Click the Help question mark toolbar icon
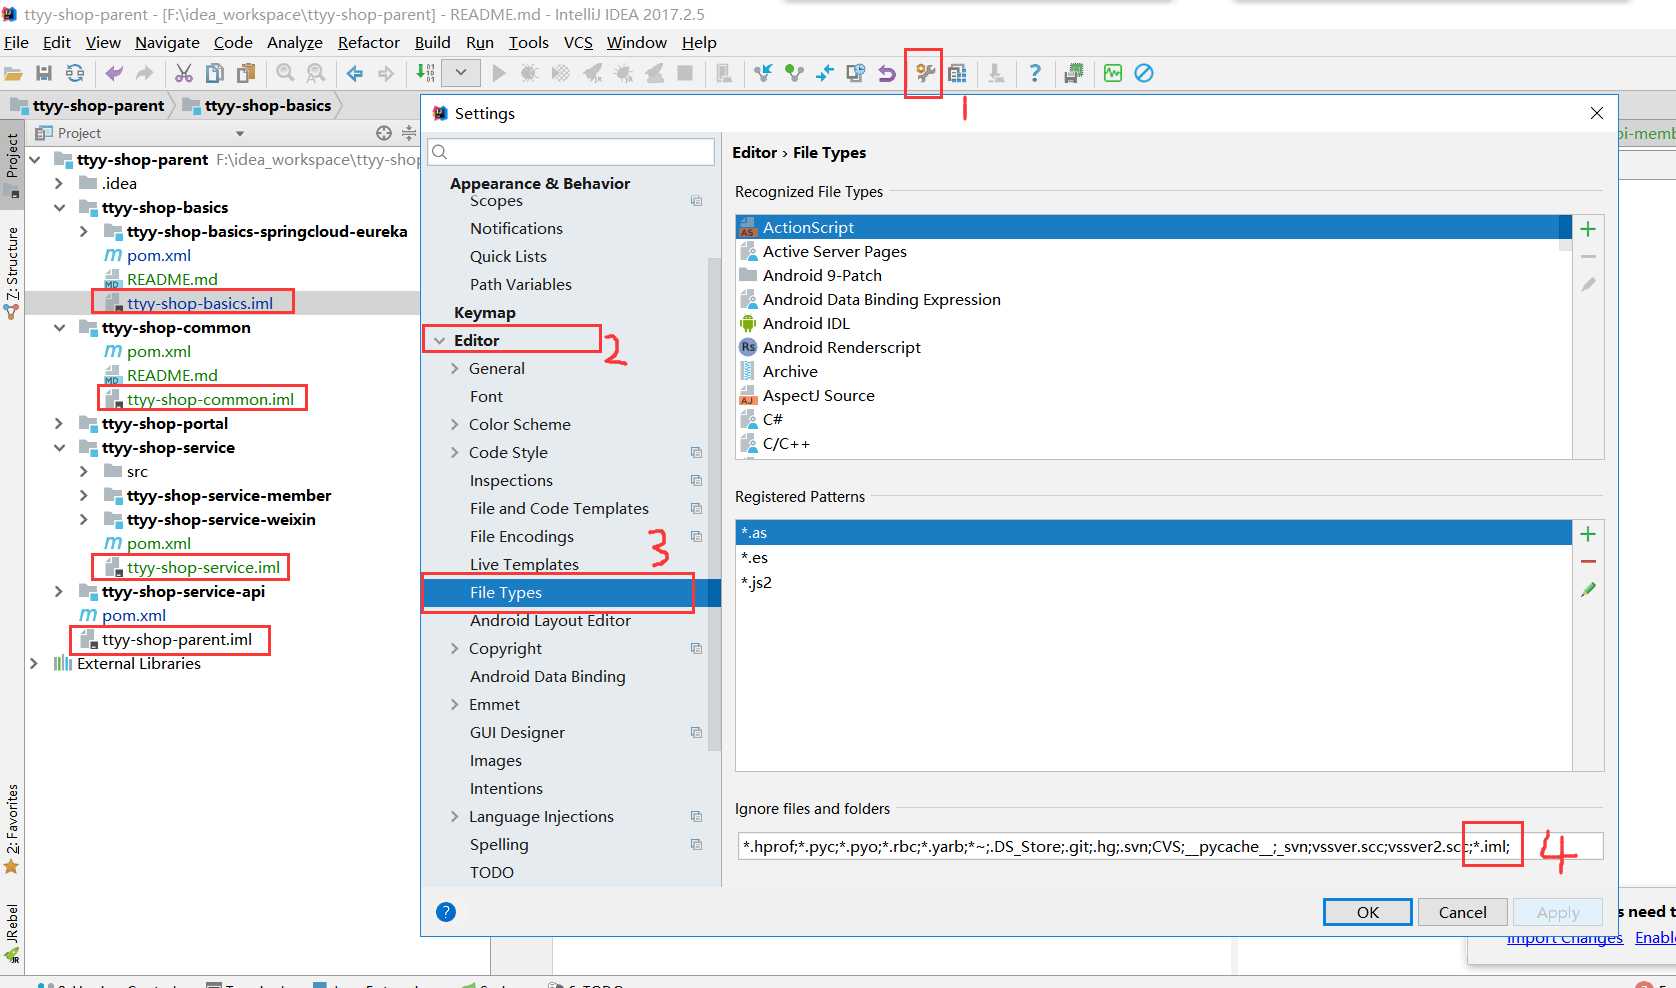This screenshot has height=988, width=1676. point(1035,73)
